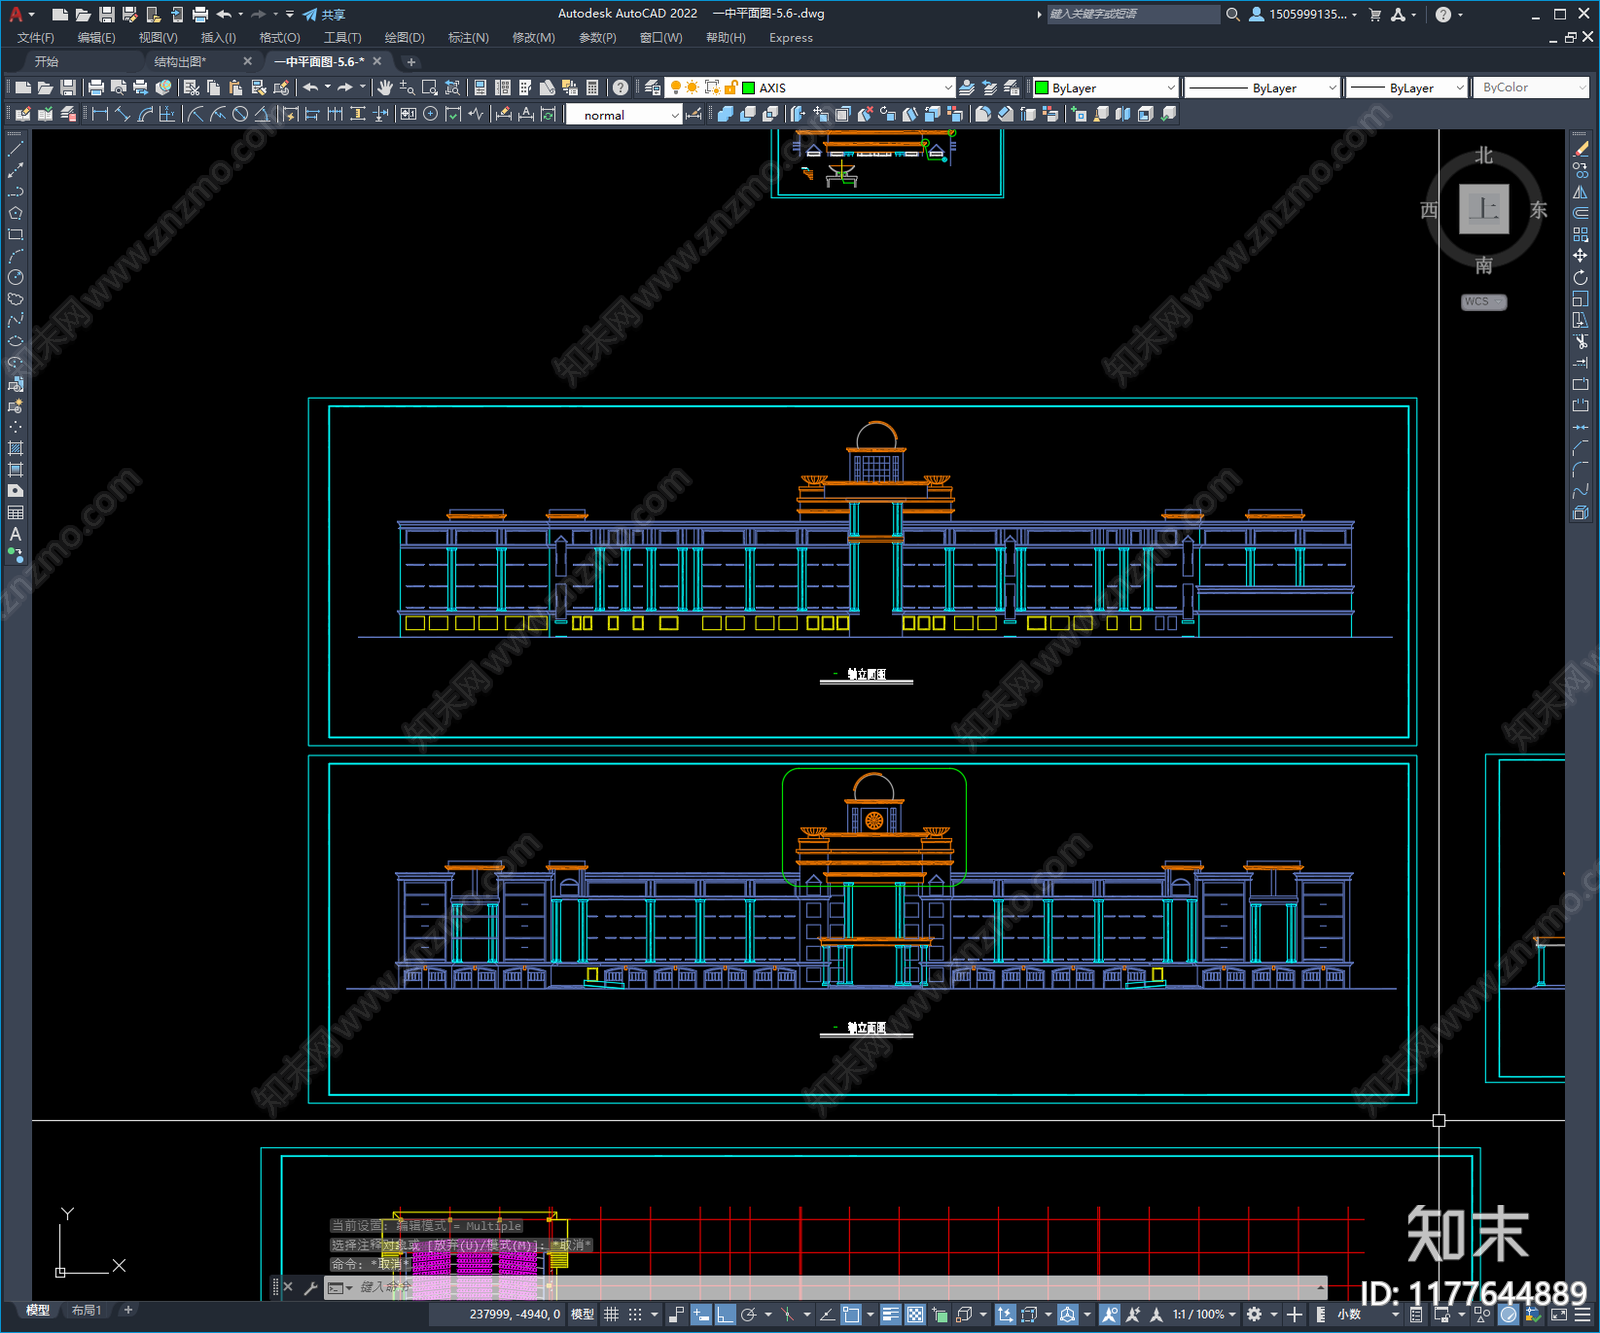Toggle polar tracking in status bar
The image size is (1600, 1333).
(x=748, y=1314)
